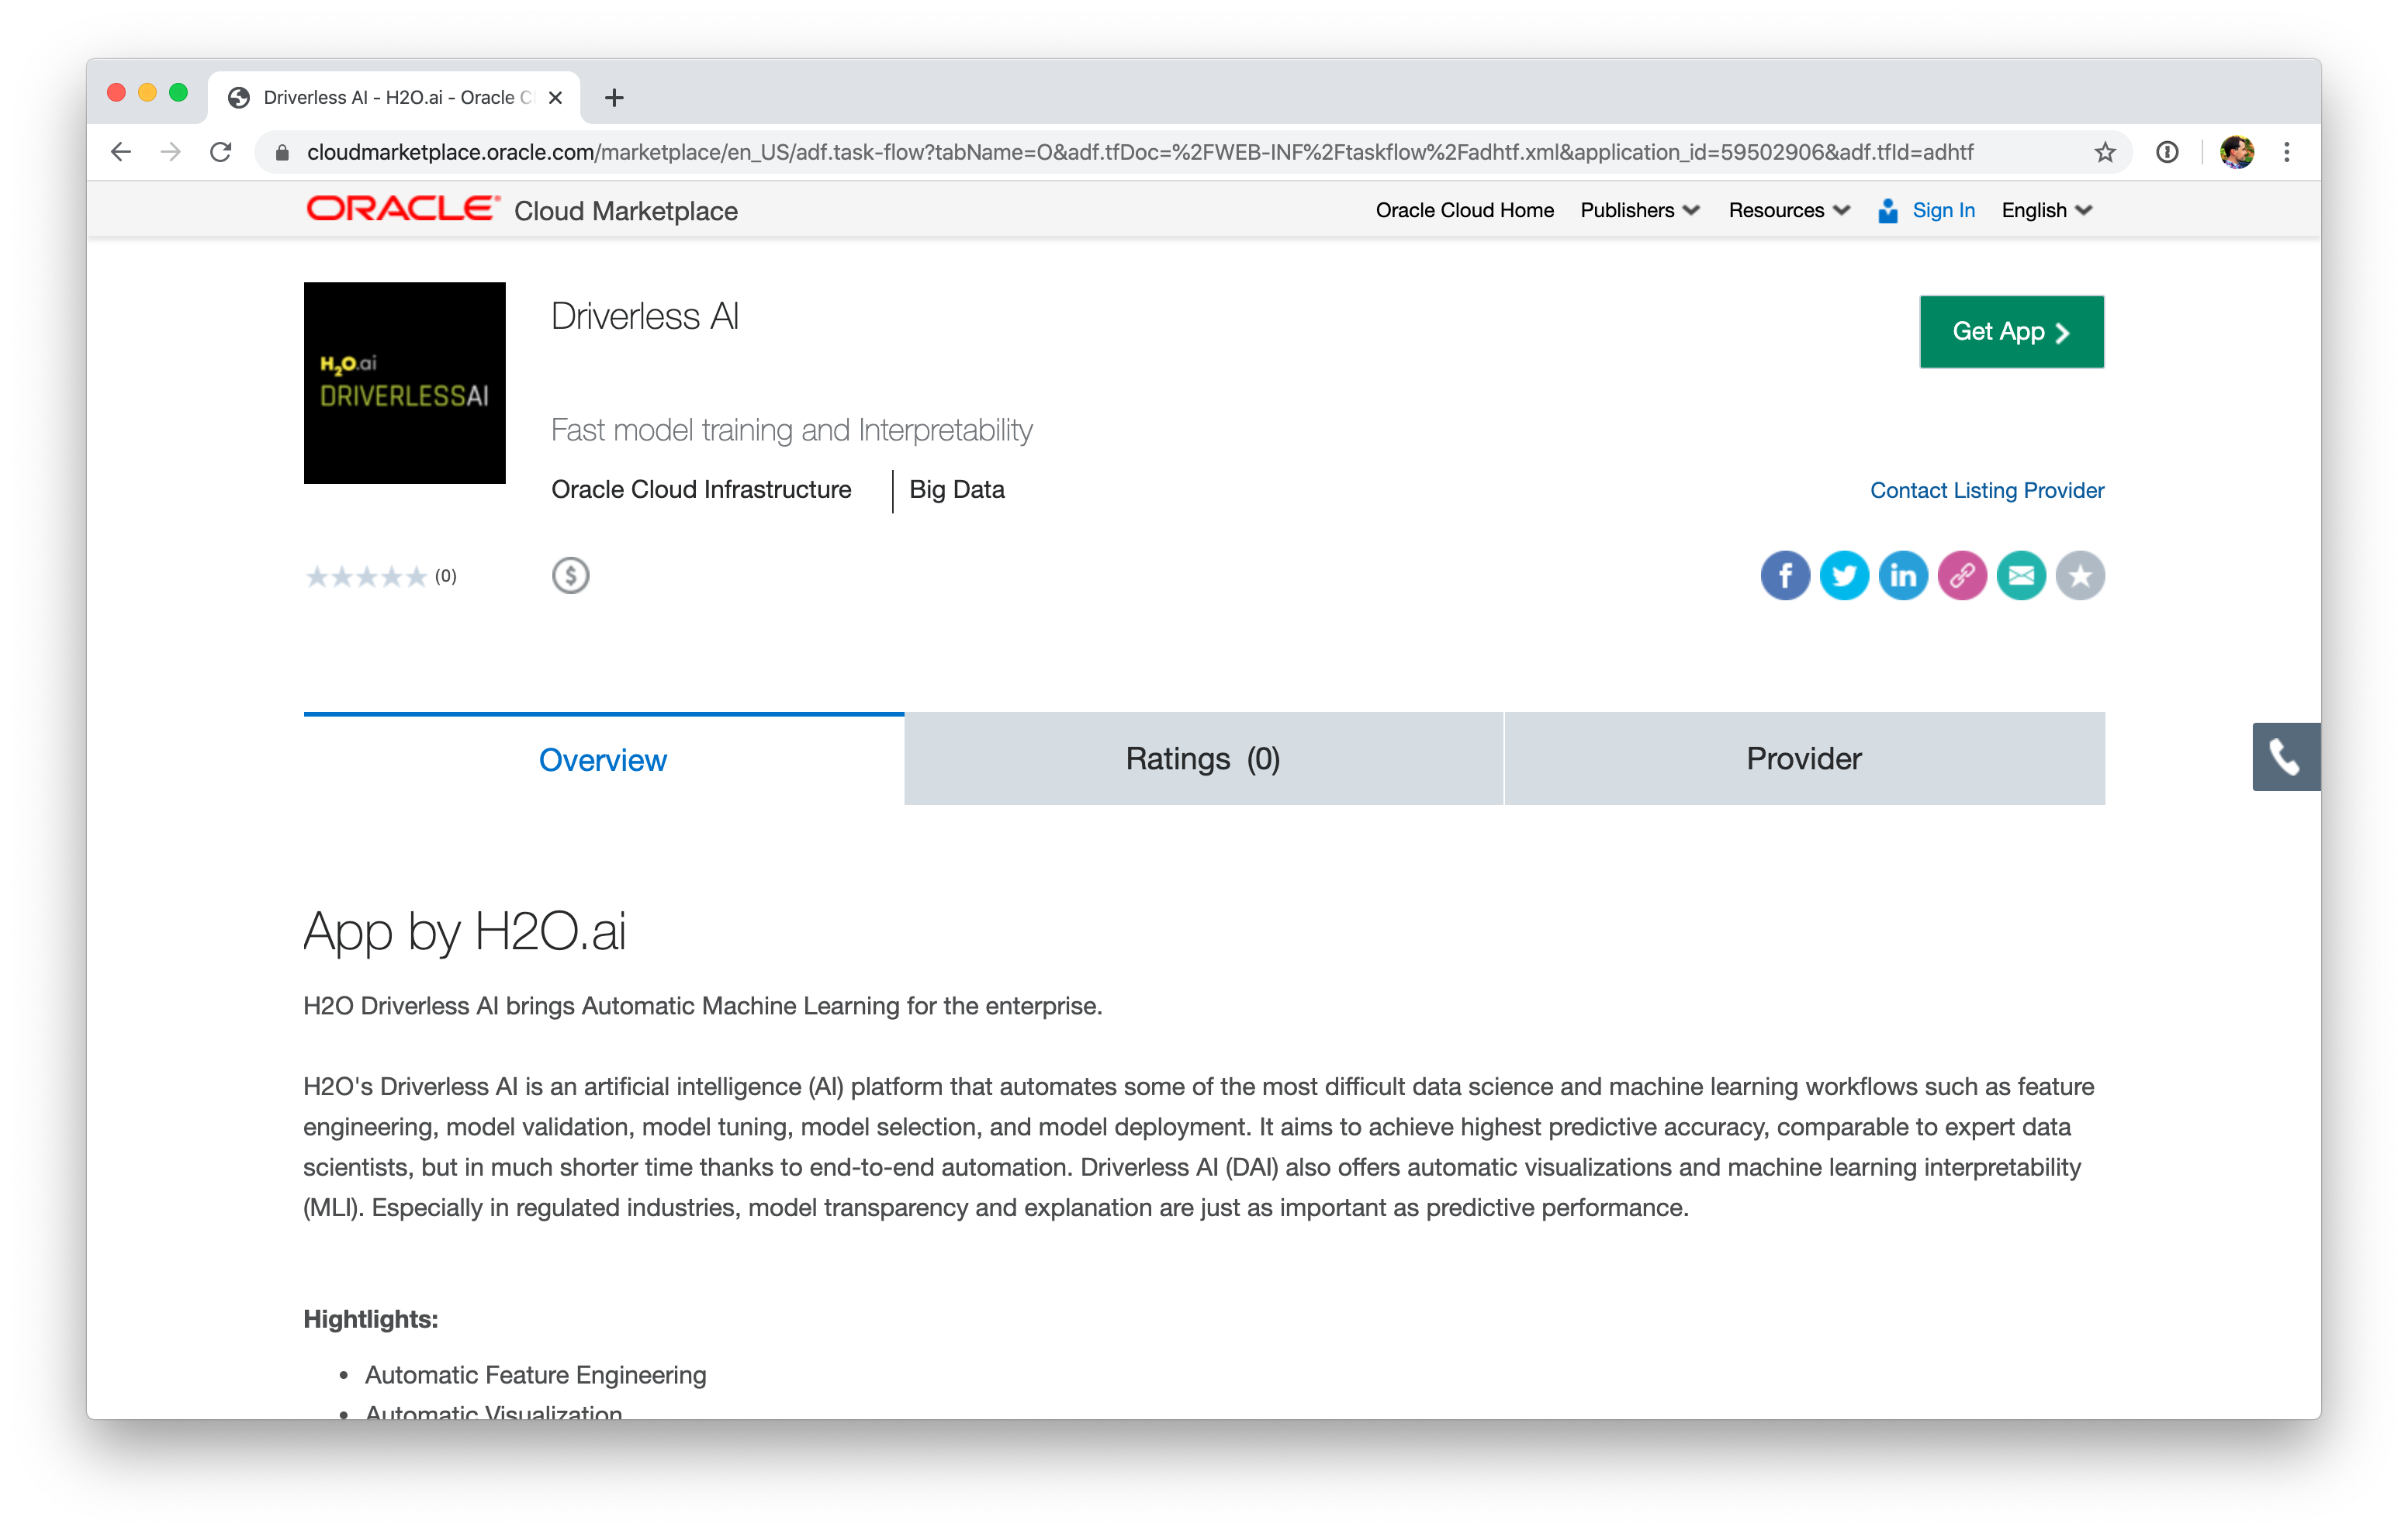Toggle the favorite star for Driverless AI
The height and width of the screenshot is (1534, 2408).
2080,575
